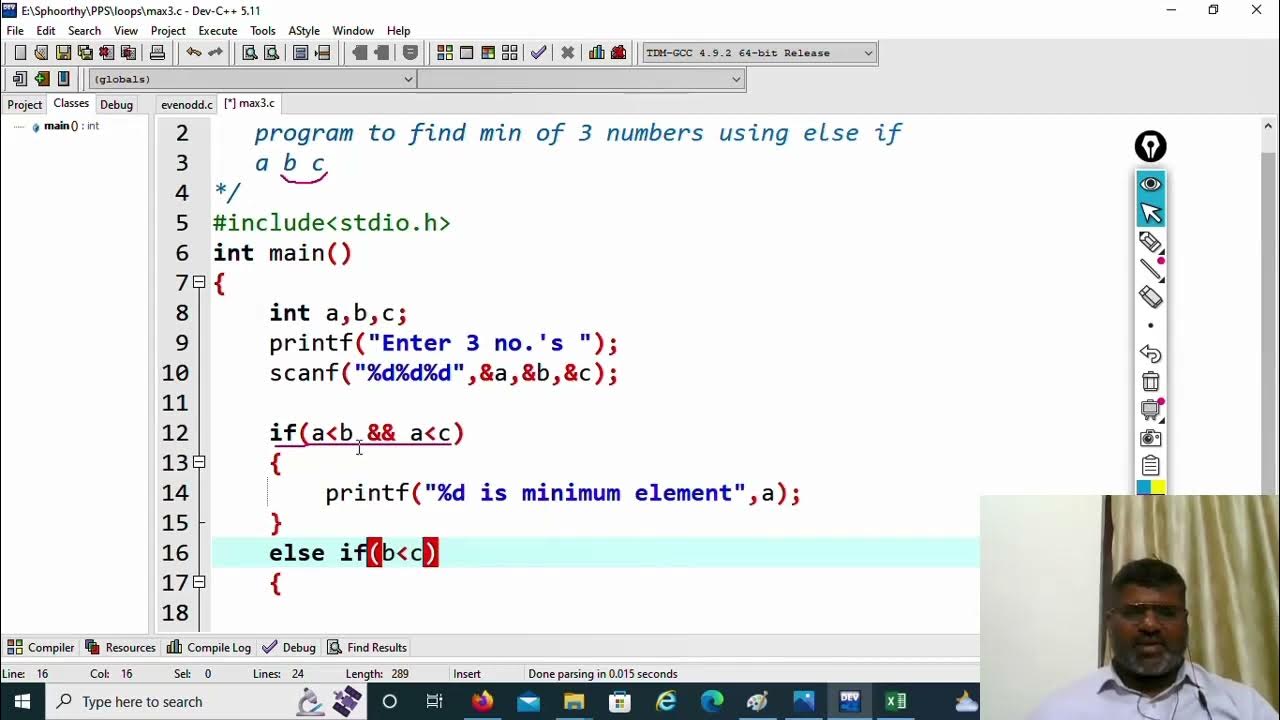
Task: Open the empty member function dropdown
Action: (x=581, y=79)
